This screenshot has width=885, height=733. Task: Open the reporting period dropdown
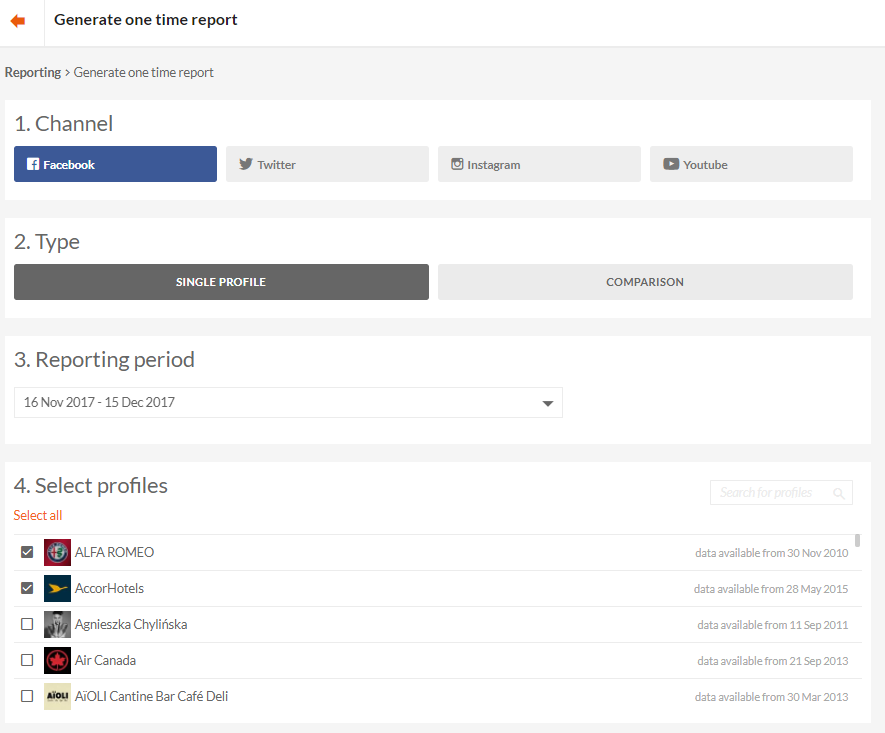tap(288, 402)
